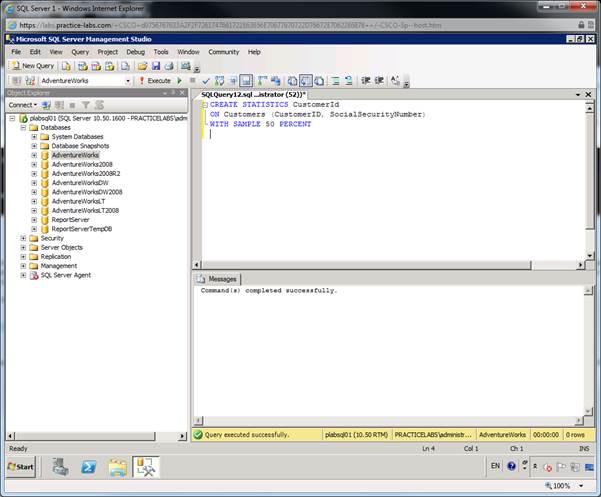Viewport: 601px width, 497px height.
Task: Open an Analysis Services MDX Query
Action: pyautogui.click(x=82, y=66)
